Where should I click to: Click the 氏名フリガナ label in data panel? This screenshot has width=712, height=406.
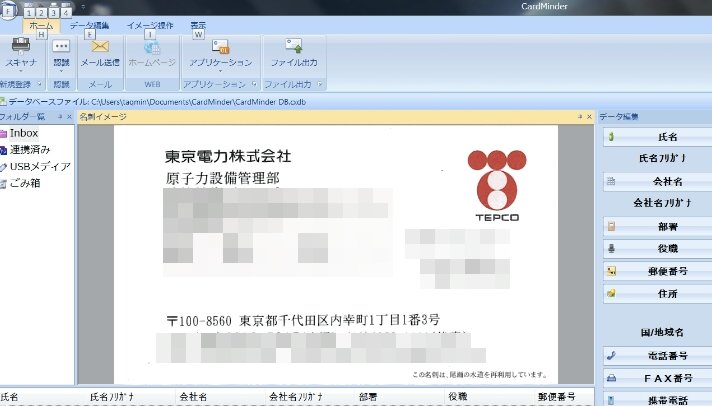click(x=662, y=158)
